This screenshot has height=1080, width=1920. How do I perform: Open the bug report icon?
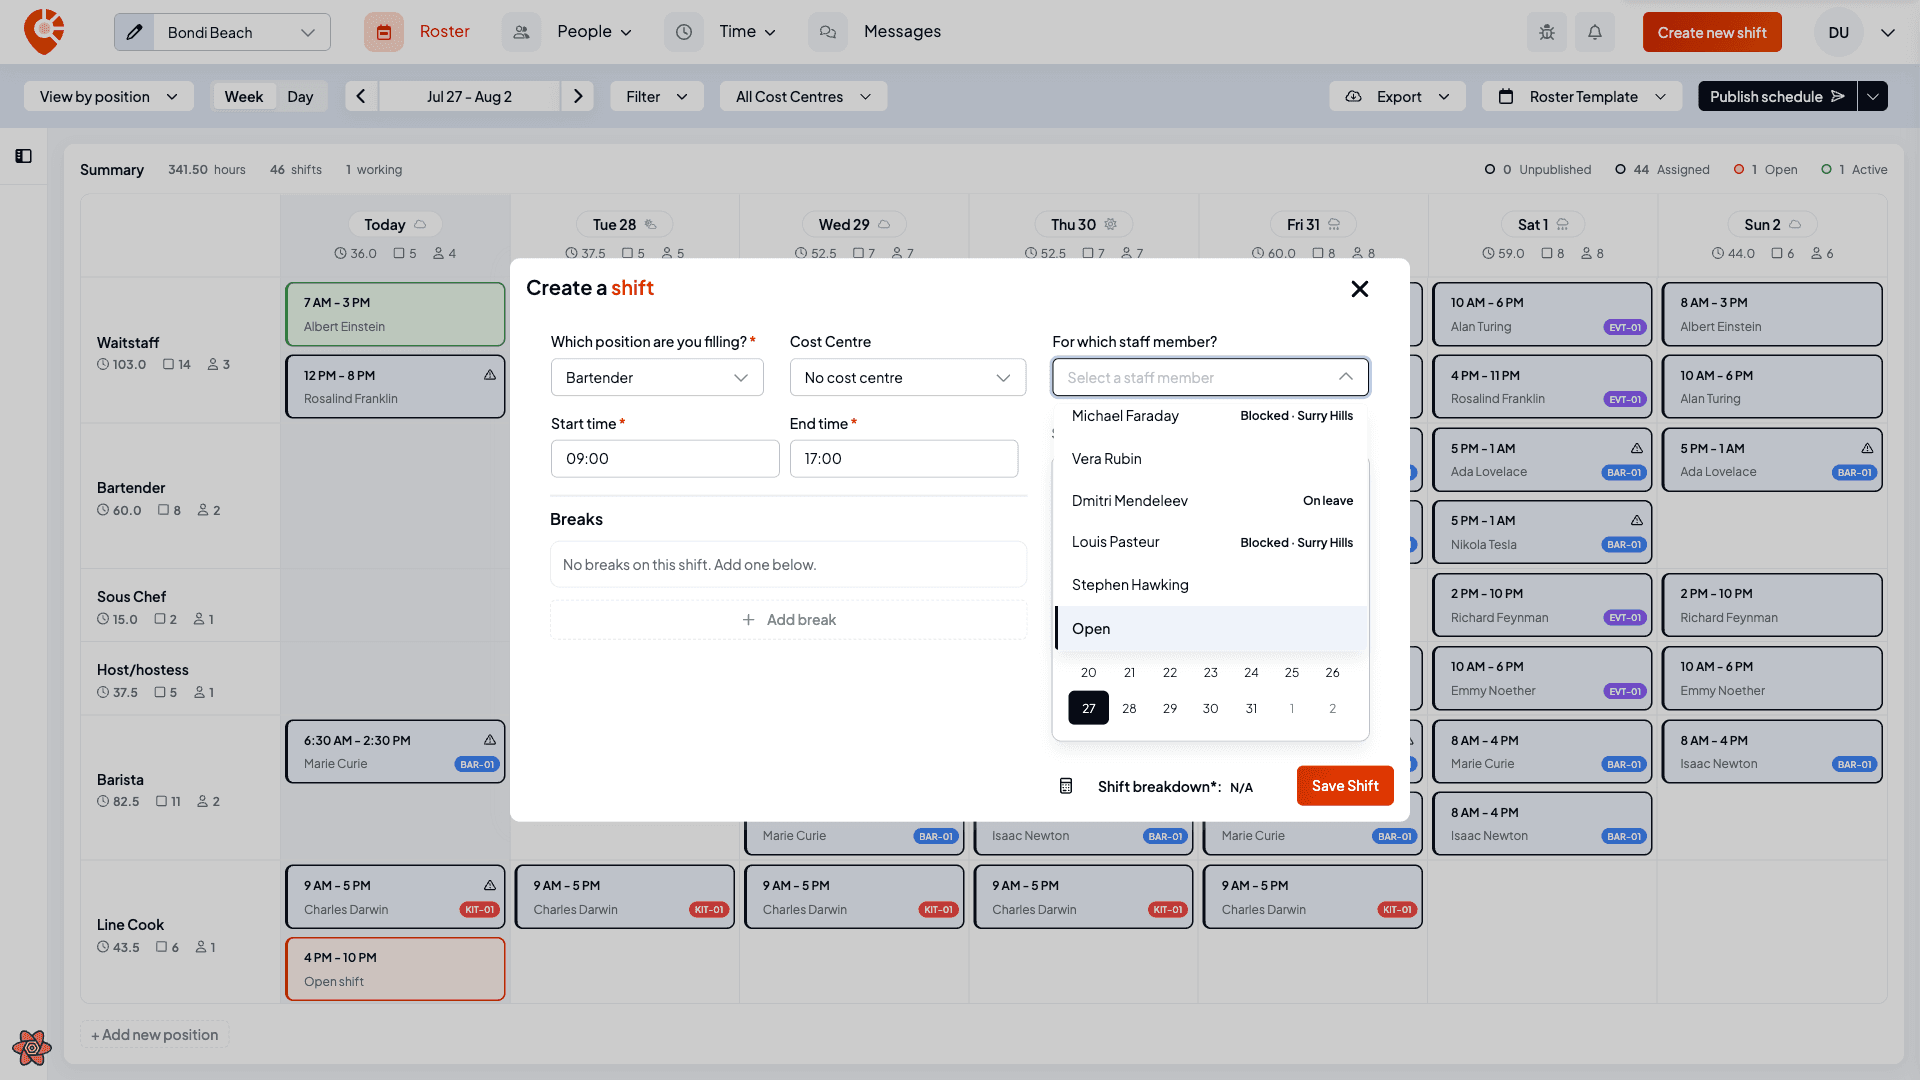click(x=1547, y=32)
